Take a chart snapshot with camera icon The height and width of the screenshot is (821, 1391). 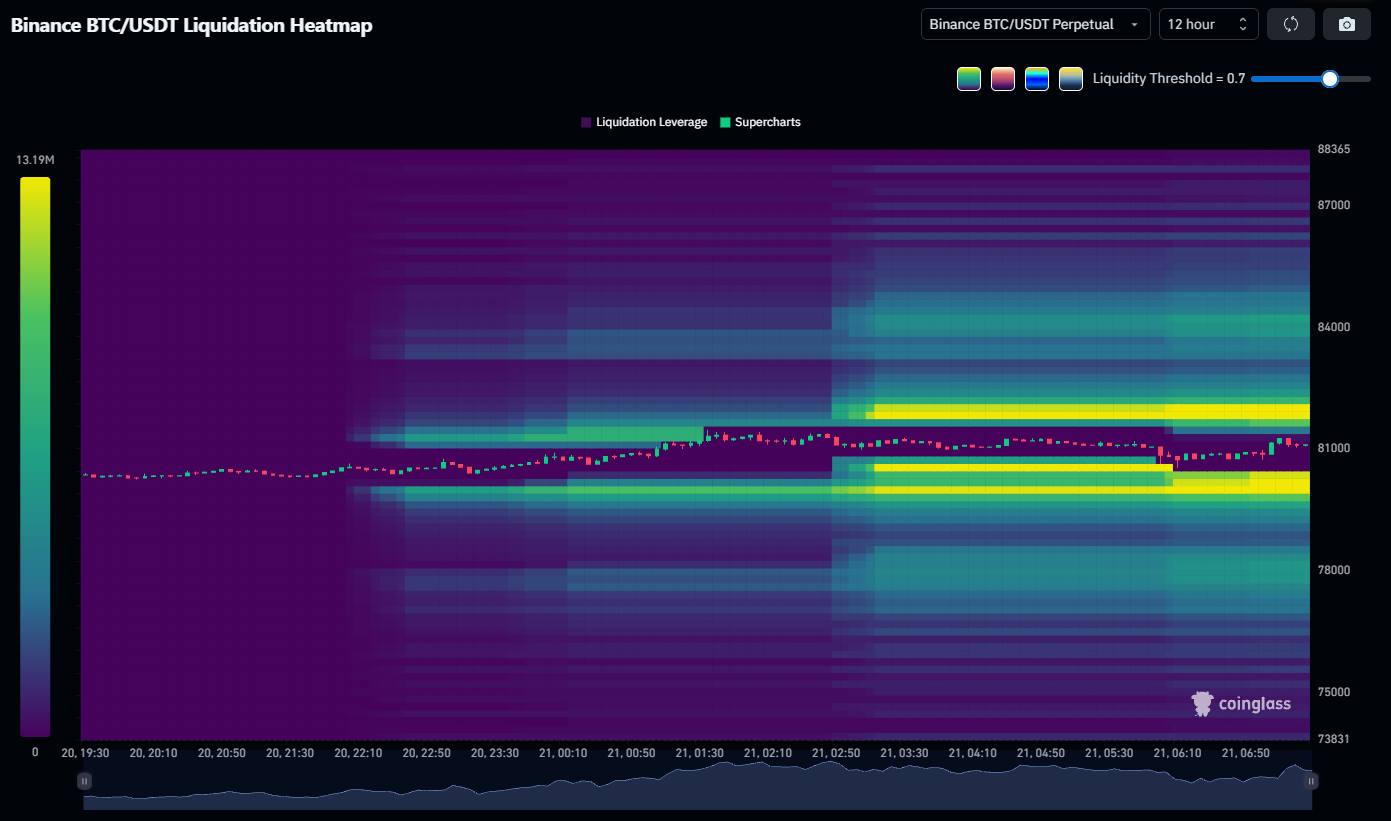[1347, 24]
